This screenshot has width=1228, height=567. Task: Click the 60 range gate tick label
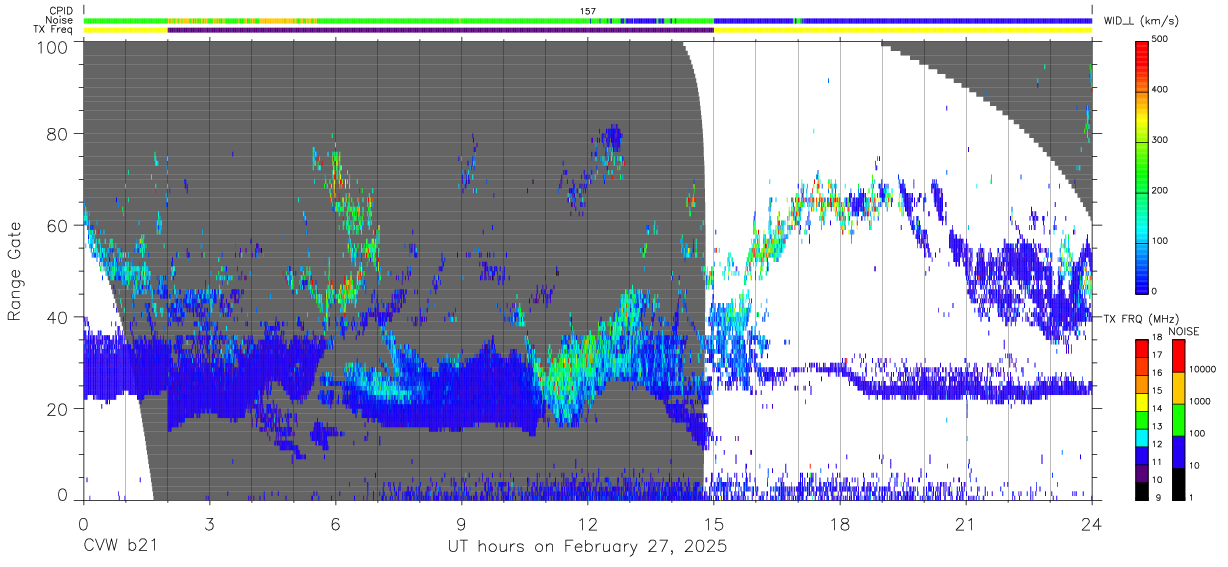click(x=60, y=225)
